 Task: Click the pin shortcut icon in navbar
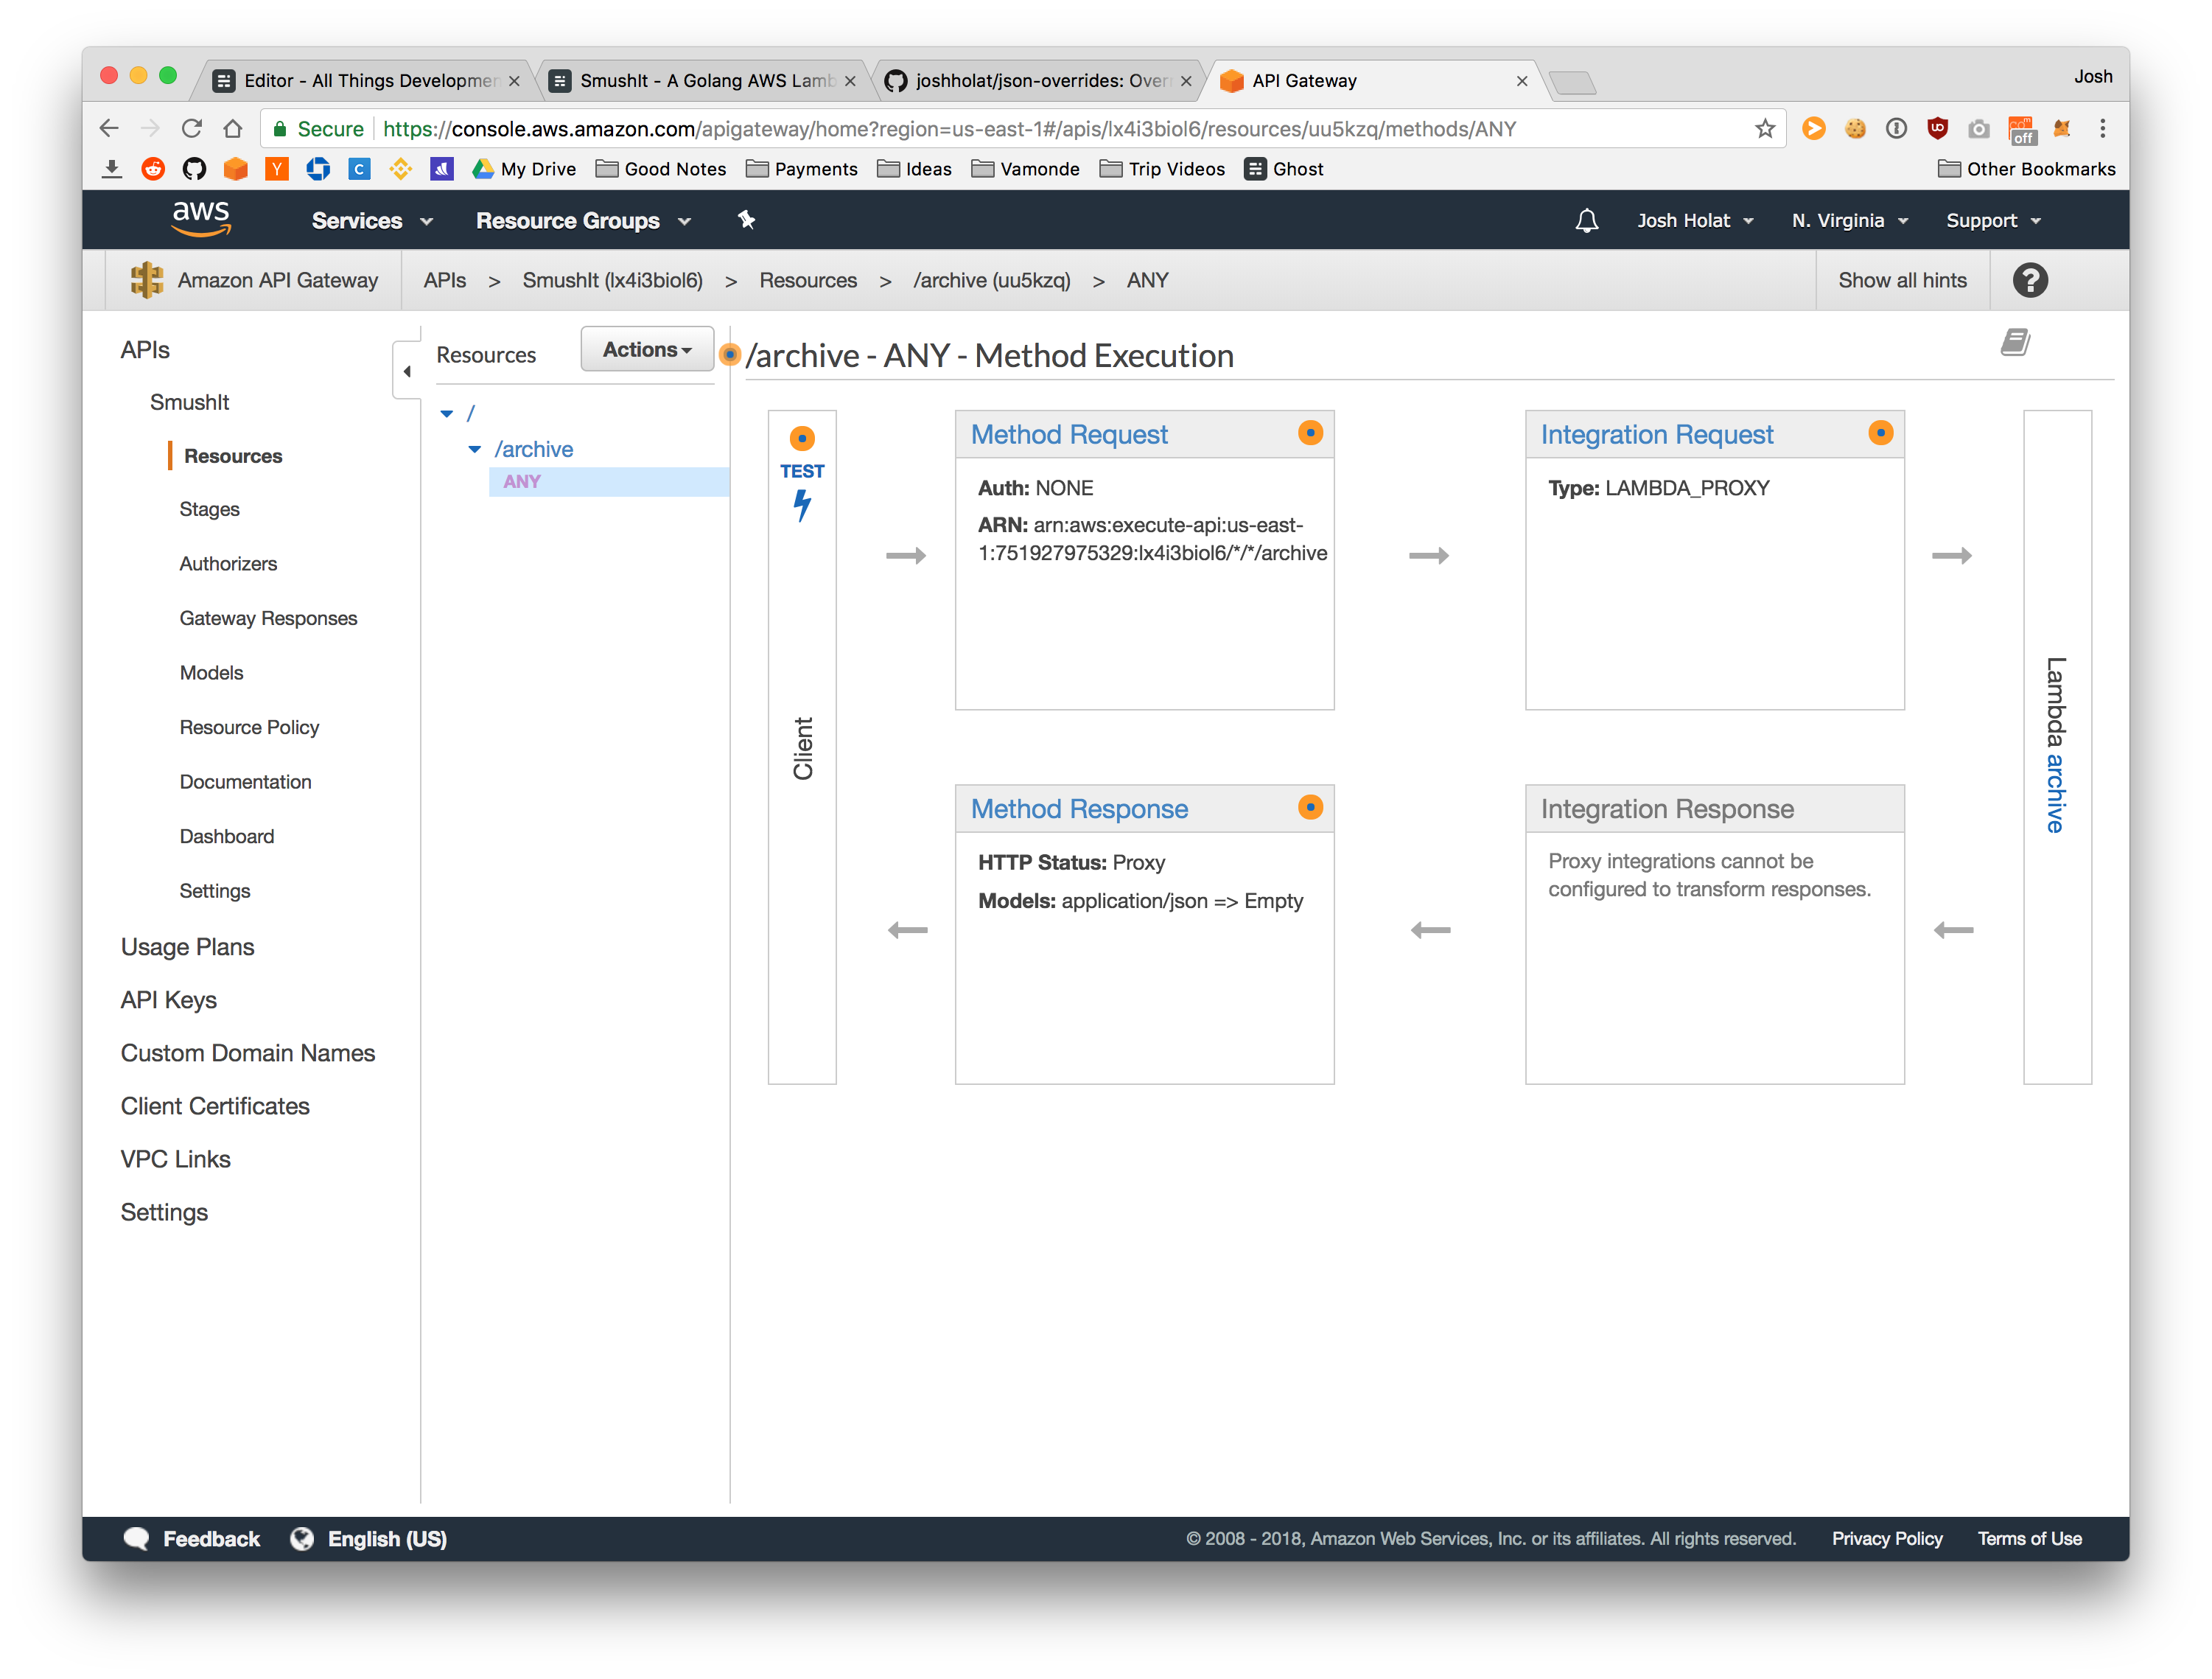[746, 220]
